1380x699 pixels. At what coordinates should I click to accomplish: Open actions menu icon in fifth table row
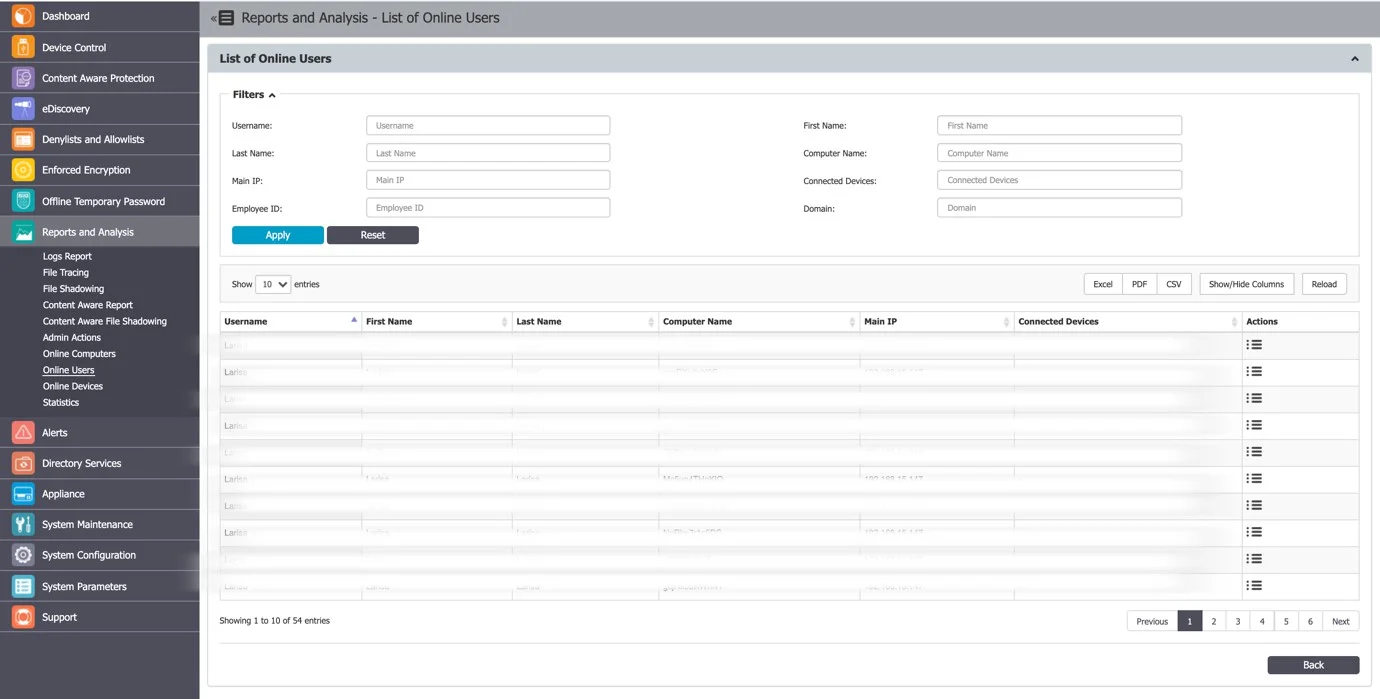(x=1254, y=452)
